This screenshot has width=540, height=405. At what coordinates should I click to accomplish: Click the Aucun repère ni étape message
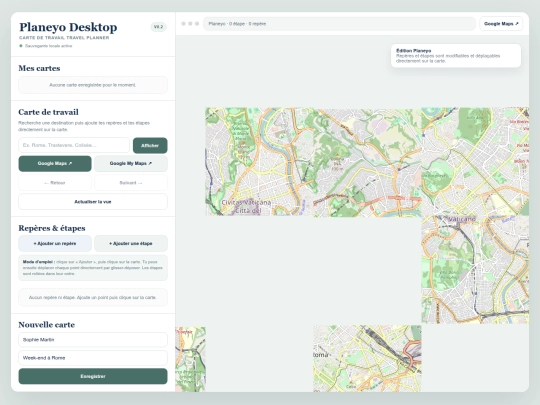(93, 297)
